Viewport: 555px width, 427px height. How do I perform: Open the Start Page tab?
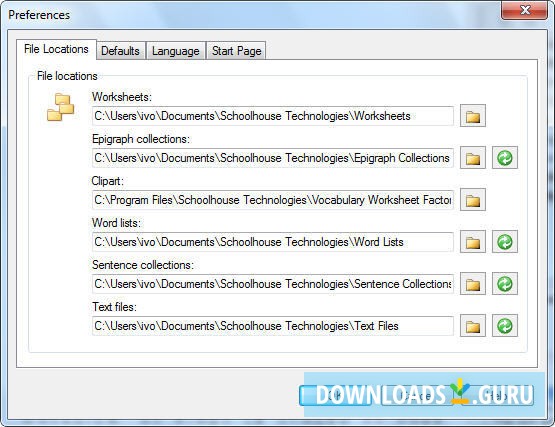pos(236,51)
